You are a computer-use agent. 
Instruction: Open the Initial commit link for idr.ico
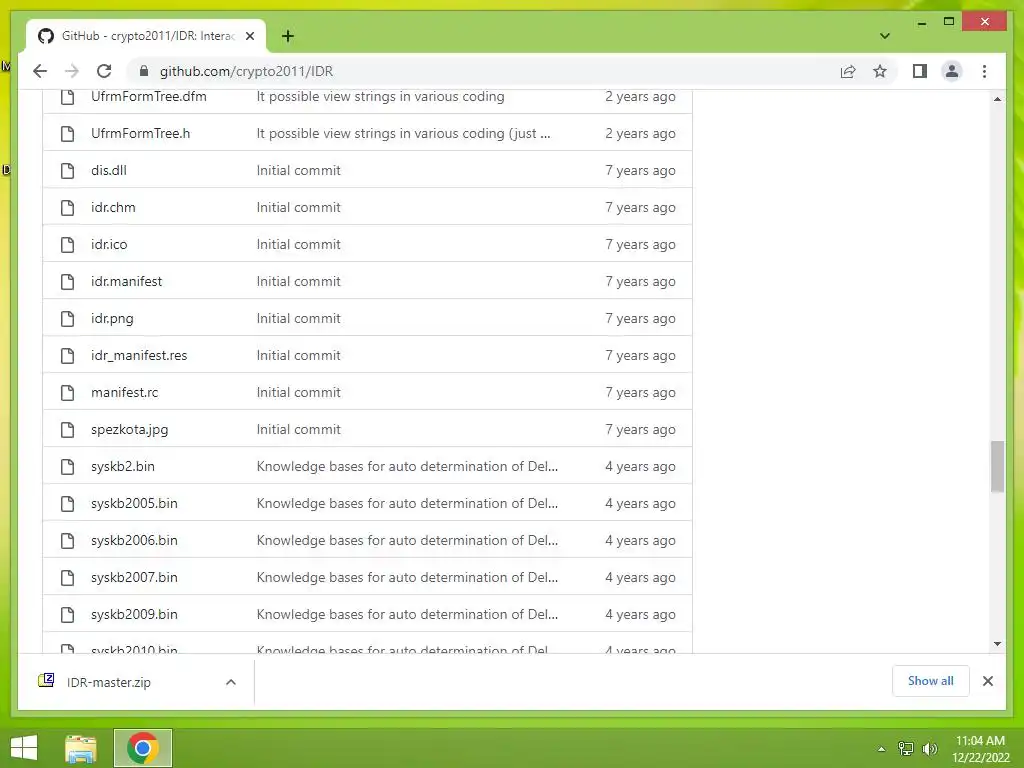pyautogui.click(x=298, y=244)
